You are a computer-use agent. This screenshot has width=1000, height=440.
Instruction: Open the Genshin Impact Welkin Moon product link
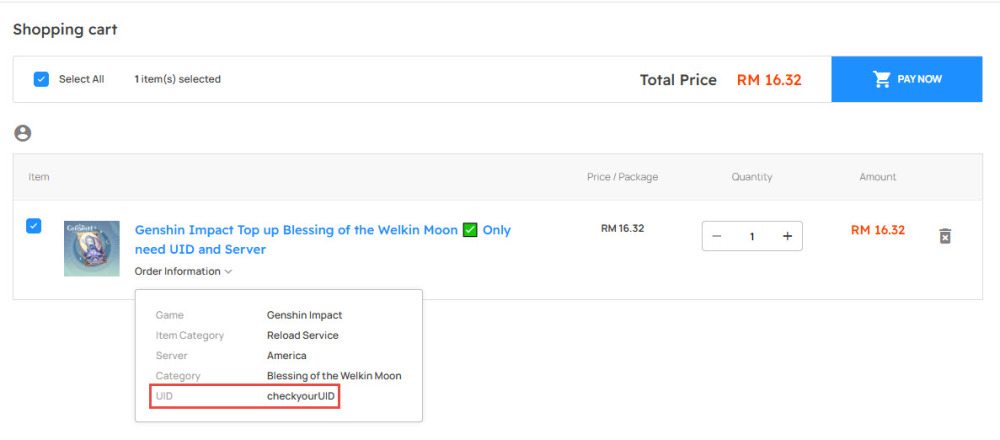(323, 239)
